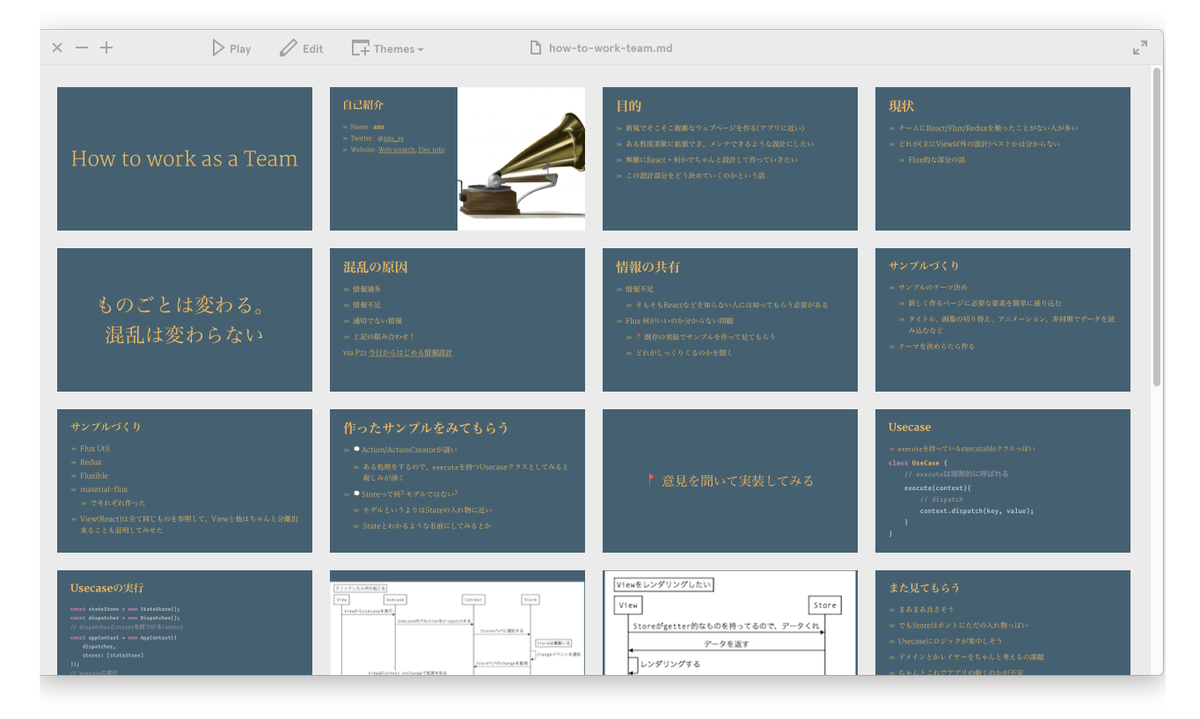Select the Usecaseの実行 slide
Viewport: 1200px width, 719px height.
tap(184, 623)
